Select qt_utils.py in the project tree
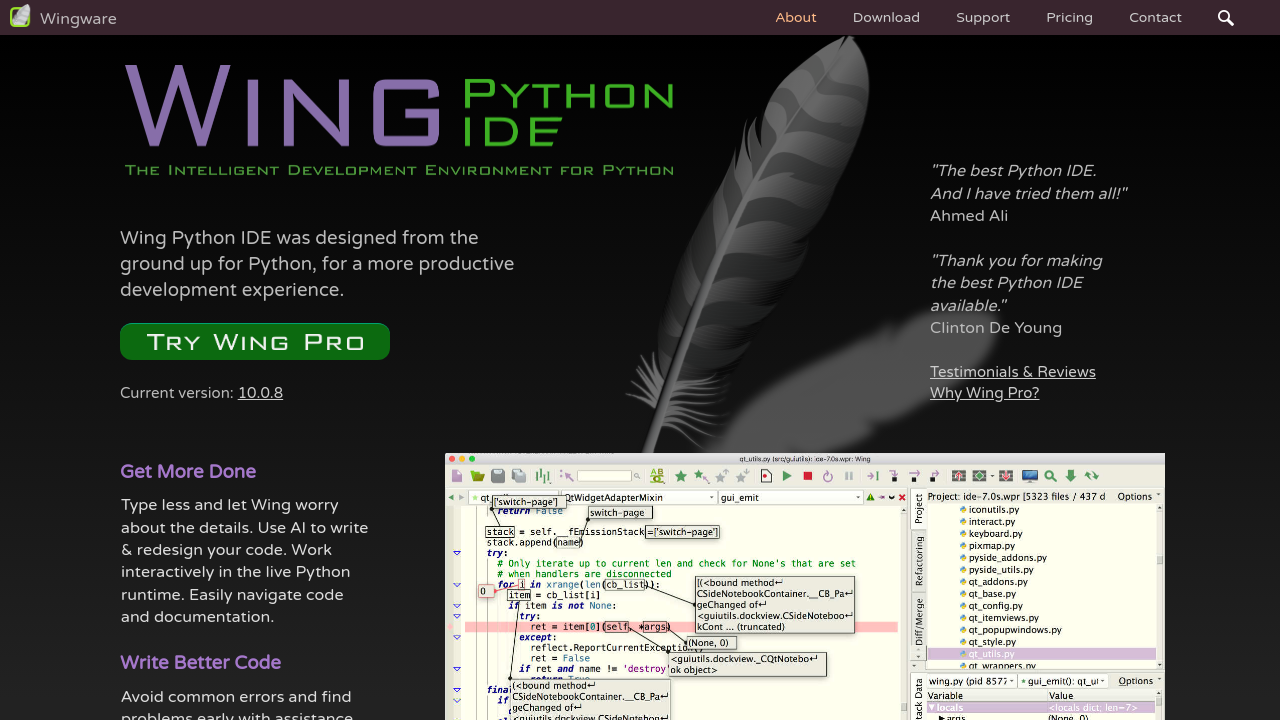 [991, 654]
